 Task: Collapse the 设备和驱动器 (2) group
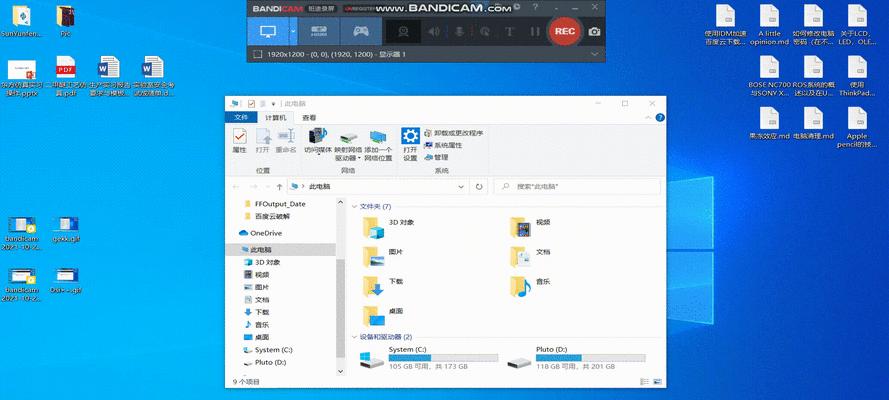coord(355,337)
